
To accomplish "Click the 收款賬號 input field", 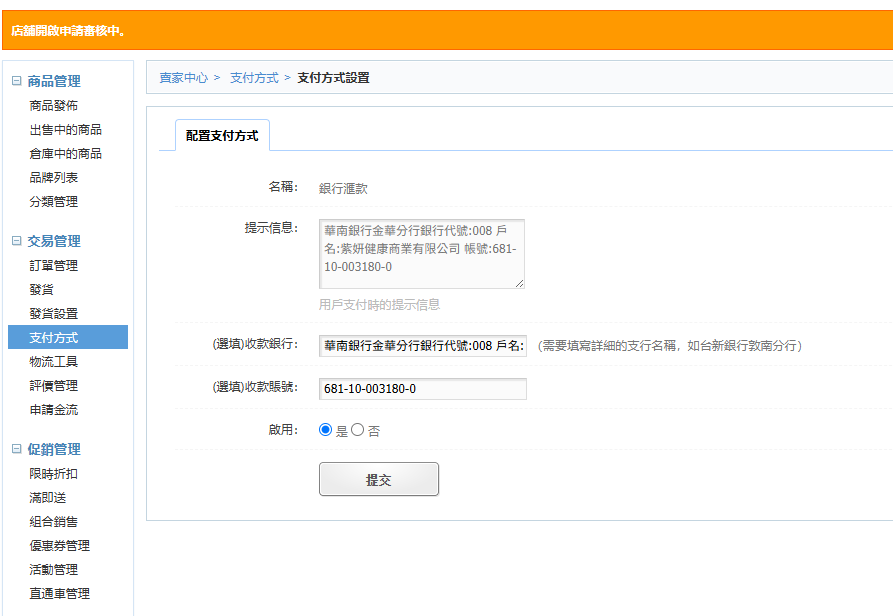I will (x=422, y=389).
